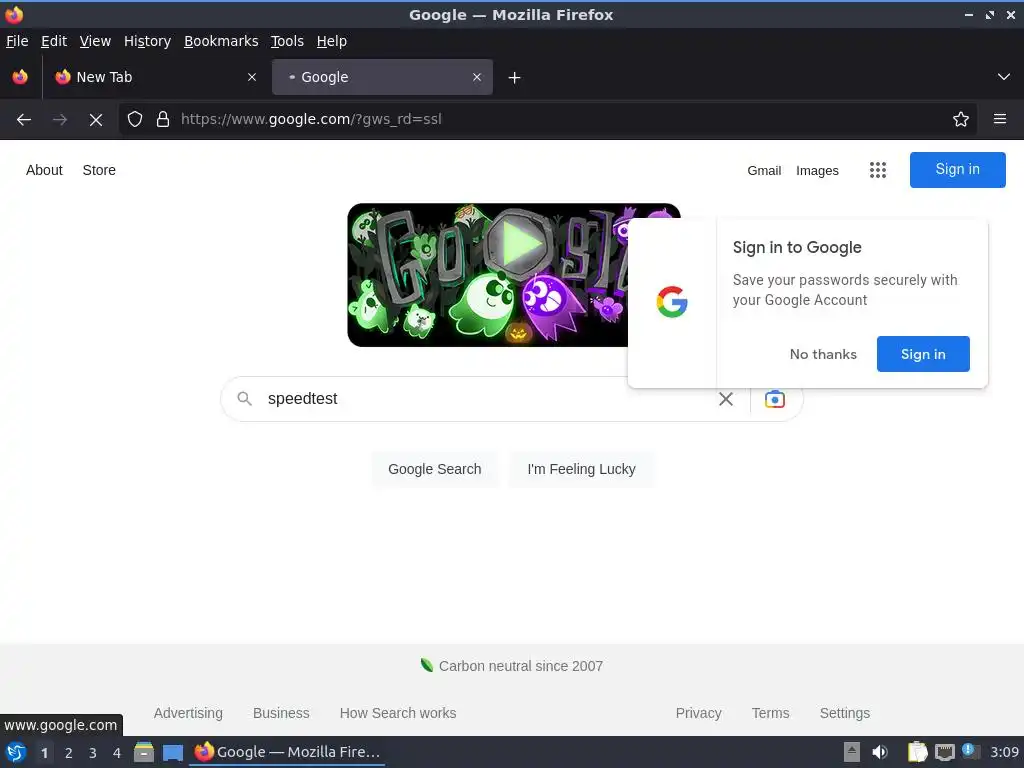Select the Google tab
This screenshot has height=768, width=1024.
pyautogui.click(x=382, y=77)
